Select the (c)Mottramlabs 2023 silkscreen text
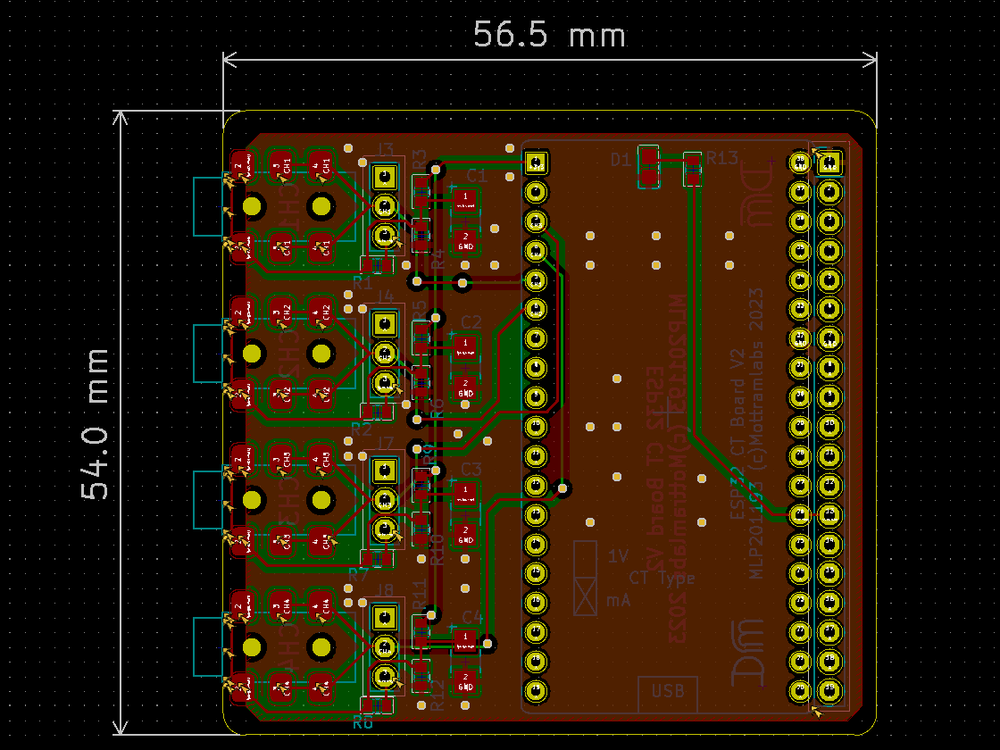Screen dimensions: 1000x750 coord(756,380)
